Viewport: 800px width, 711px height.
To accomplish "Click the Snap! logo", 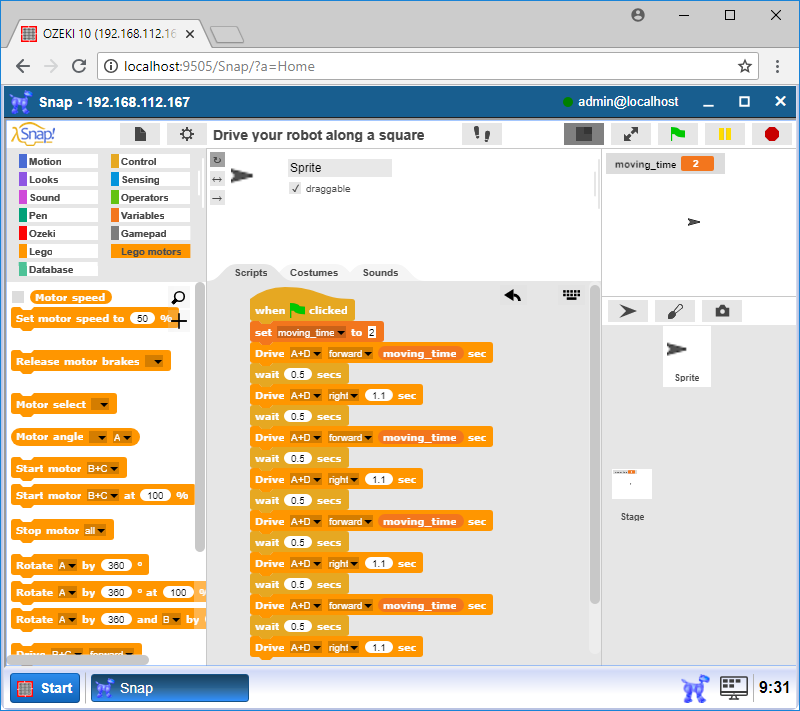I will [34, 134].
